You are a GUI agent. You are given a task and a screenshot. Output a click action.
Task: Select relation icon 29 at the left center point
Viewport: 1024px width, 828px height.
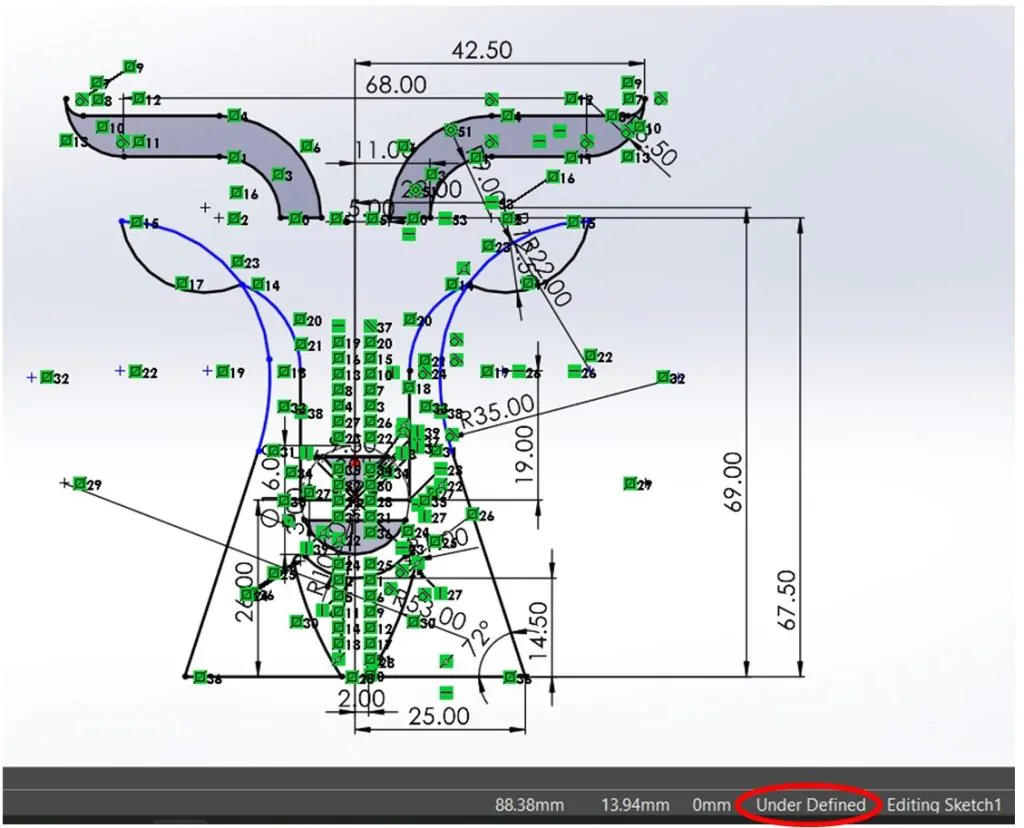[x=80, y=484]
